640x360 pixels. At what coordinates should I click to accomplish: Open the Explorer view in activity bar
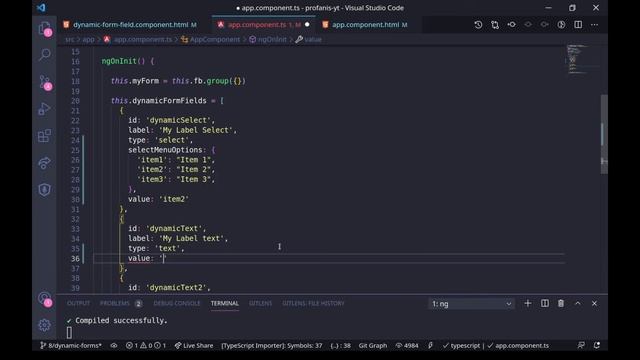[44, 29]
